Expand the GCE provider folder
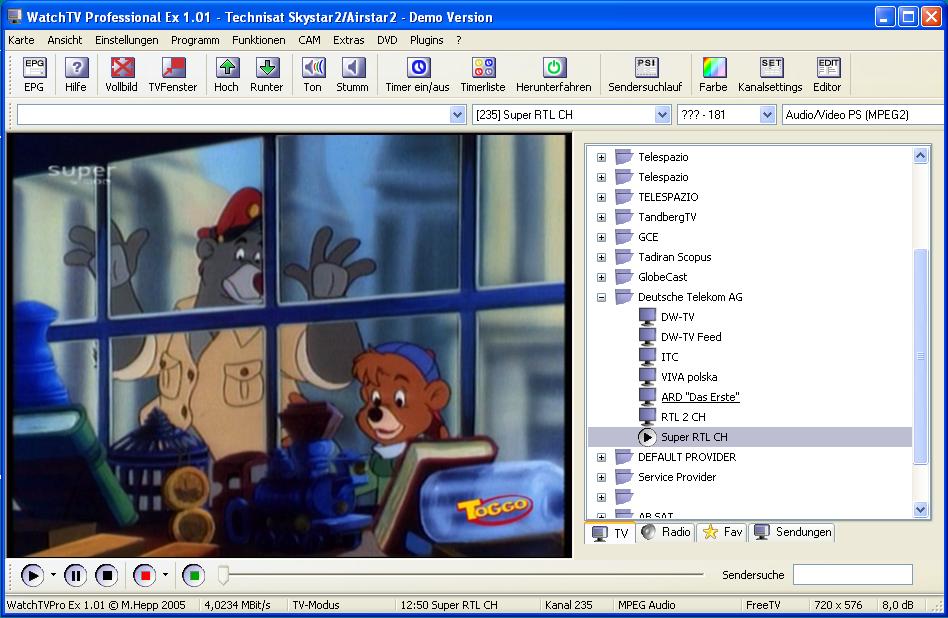948x618 pixels. [x=601, y=237]
